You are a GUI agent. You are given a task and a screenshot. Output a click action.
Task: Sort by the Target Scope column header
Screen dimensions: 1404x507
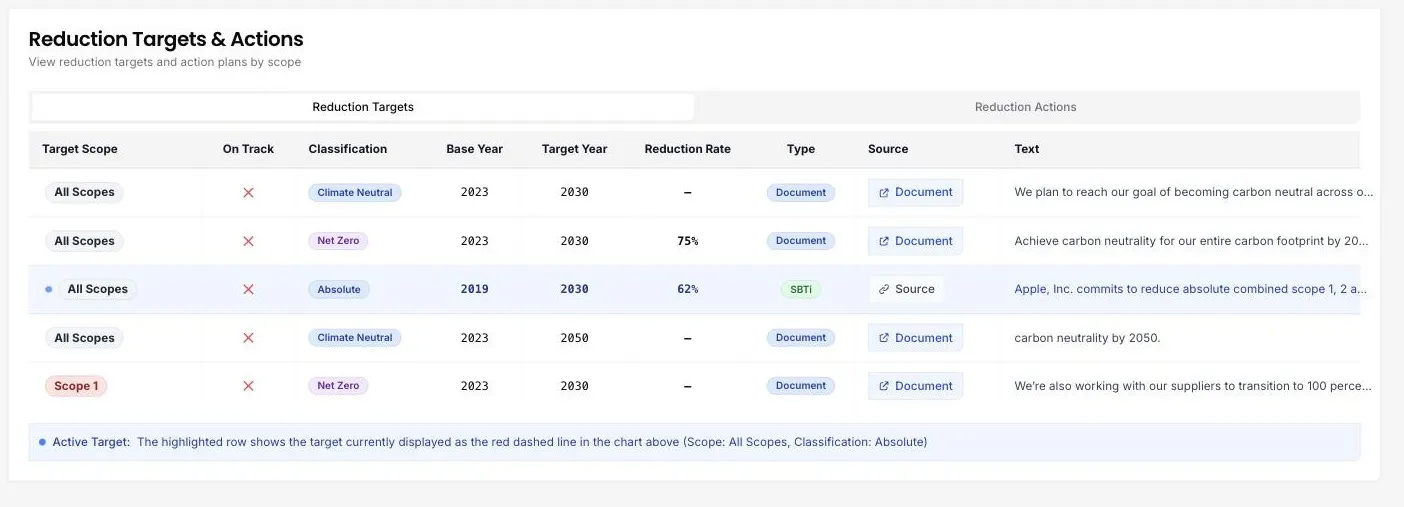80,149
